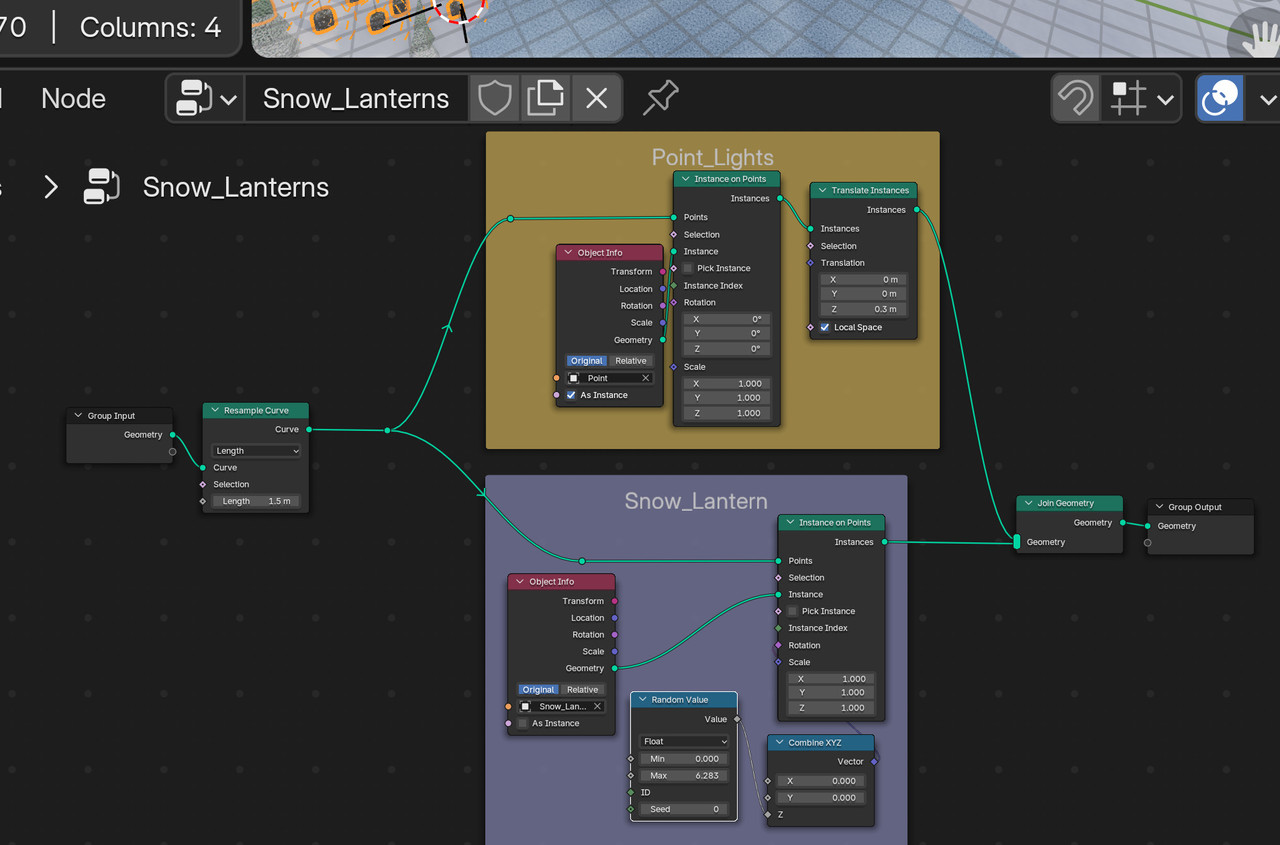Toggle the snapping magnet icon
The height and width of the screenshot is (845, 1280).
[x=1076, y=99]
